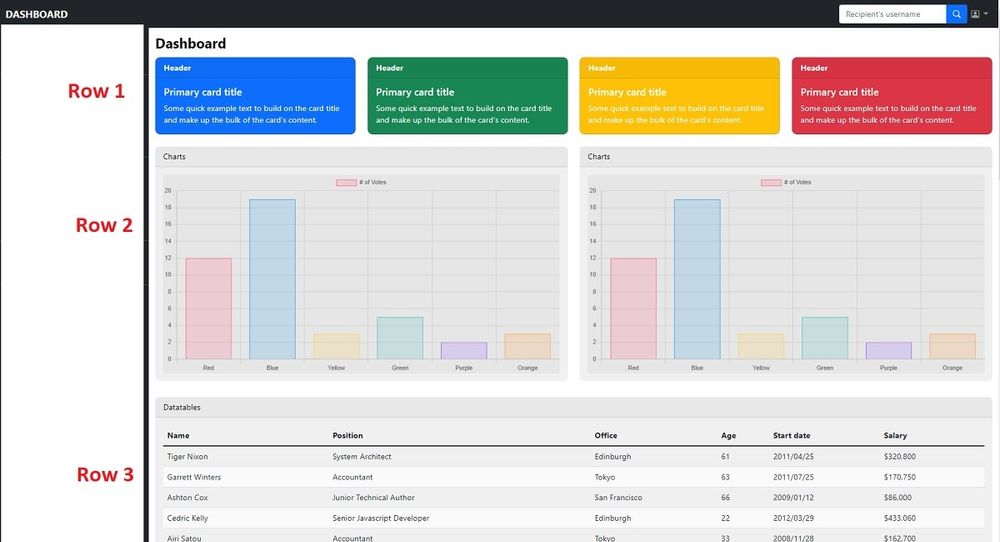Sort table by Salary column header
The width and height of the screenshot is (1000, 542).
tap(895, 436)
